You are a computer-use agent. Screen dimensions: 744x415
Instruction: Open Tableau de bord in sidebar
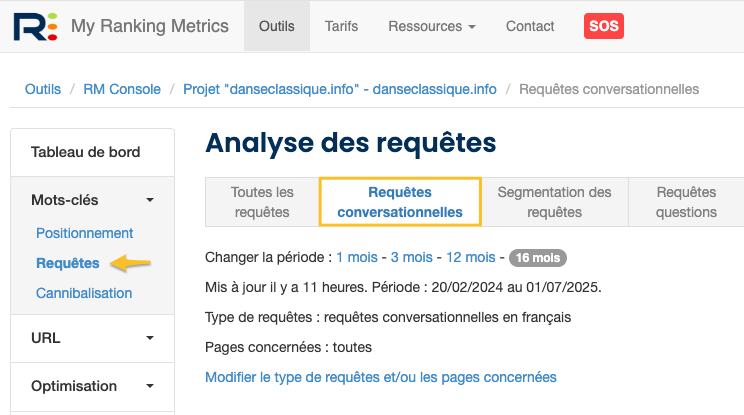tap(93, 152)
